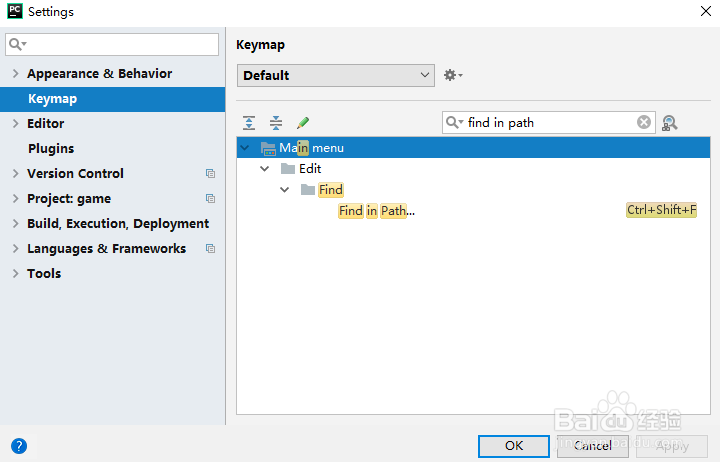Click the green pencil Edit Shortcut icon
The height and width of the screenshot is (462, 720).
point(303,123)
